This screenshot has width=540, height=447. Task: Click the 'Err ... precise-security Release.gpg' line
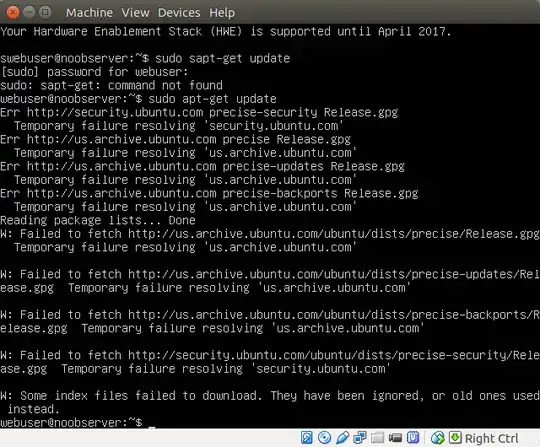199,112
